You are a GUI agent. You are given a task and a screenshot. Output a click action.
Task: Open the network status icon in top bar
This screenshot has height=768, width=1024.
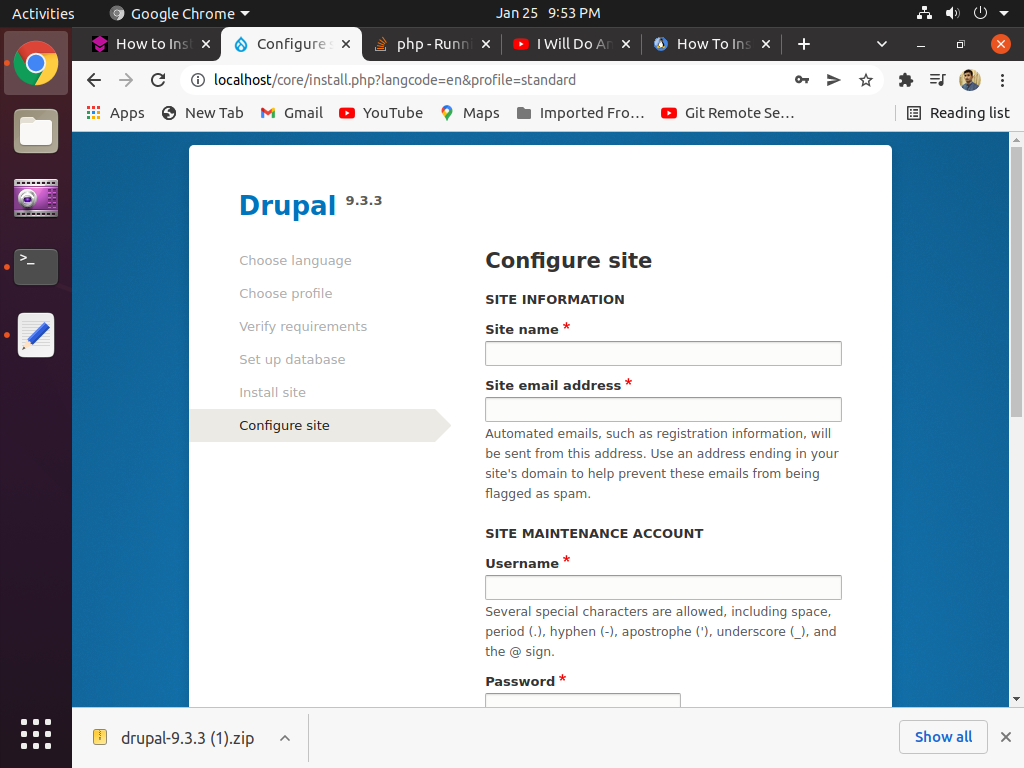tap(924, 13)
